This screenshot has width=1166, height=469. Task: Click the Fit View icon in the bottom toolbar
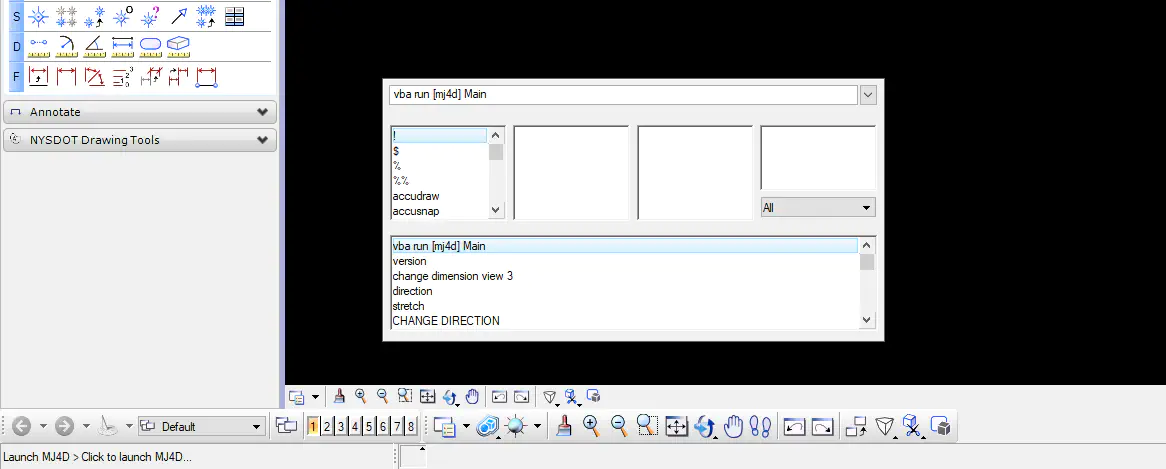[676, 427]
